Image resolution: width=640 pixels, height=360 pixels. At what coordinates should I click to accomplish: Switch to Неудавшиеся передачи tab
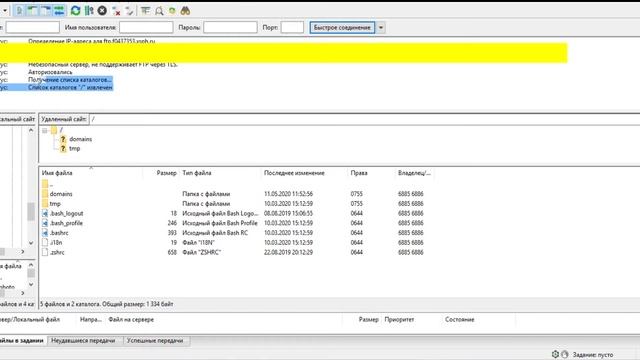[83, 341]
